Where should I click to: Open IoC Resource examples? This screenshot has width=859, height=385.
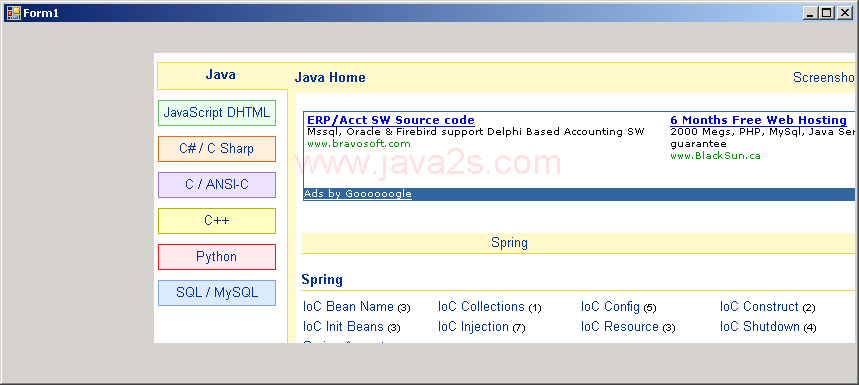620,327
